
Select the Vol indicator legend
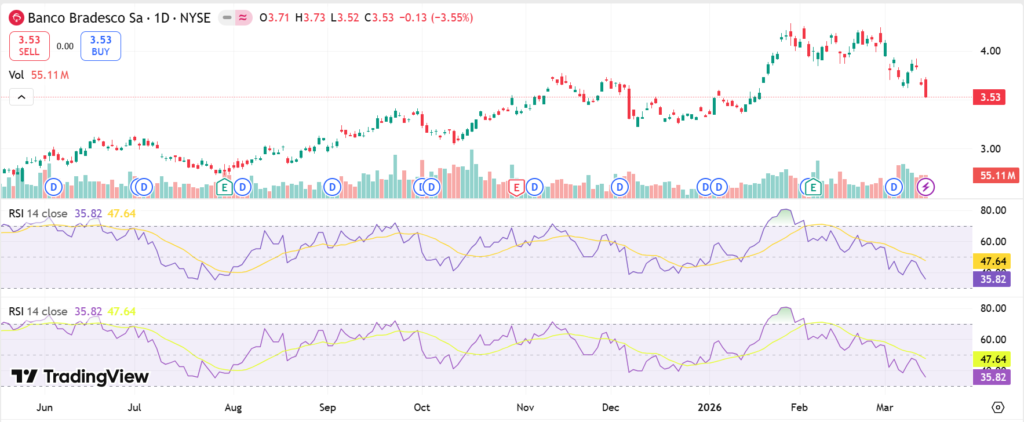click(x=17, y=74)
